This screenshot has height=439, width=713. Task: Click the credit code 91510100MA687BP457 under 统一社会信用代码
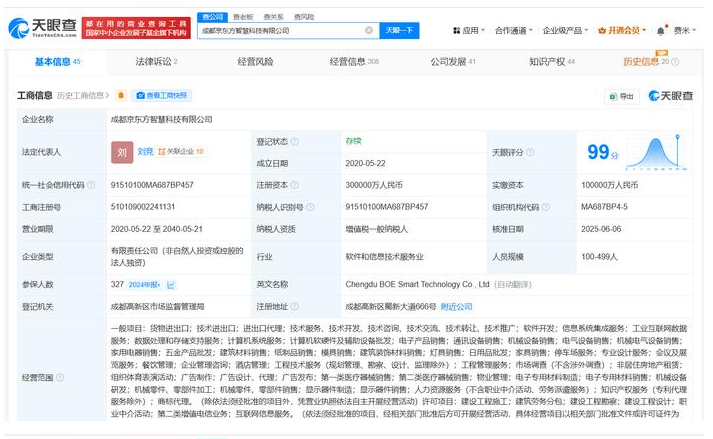[152, 185]
